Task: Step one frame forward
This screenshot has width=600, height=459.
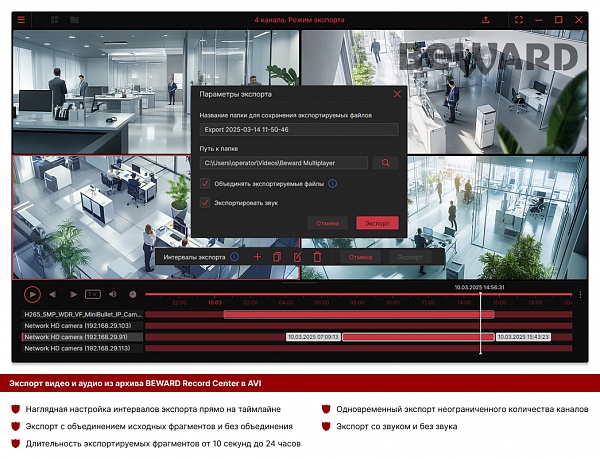Action: click(x=73, y=294)
